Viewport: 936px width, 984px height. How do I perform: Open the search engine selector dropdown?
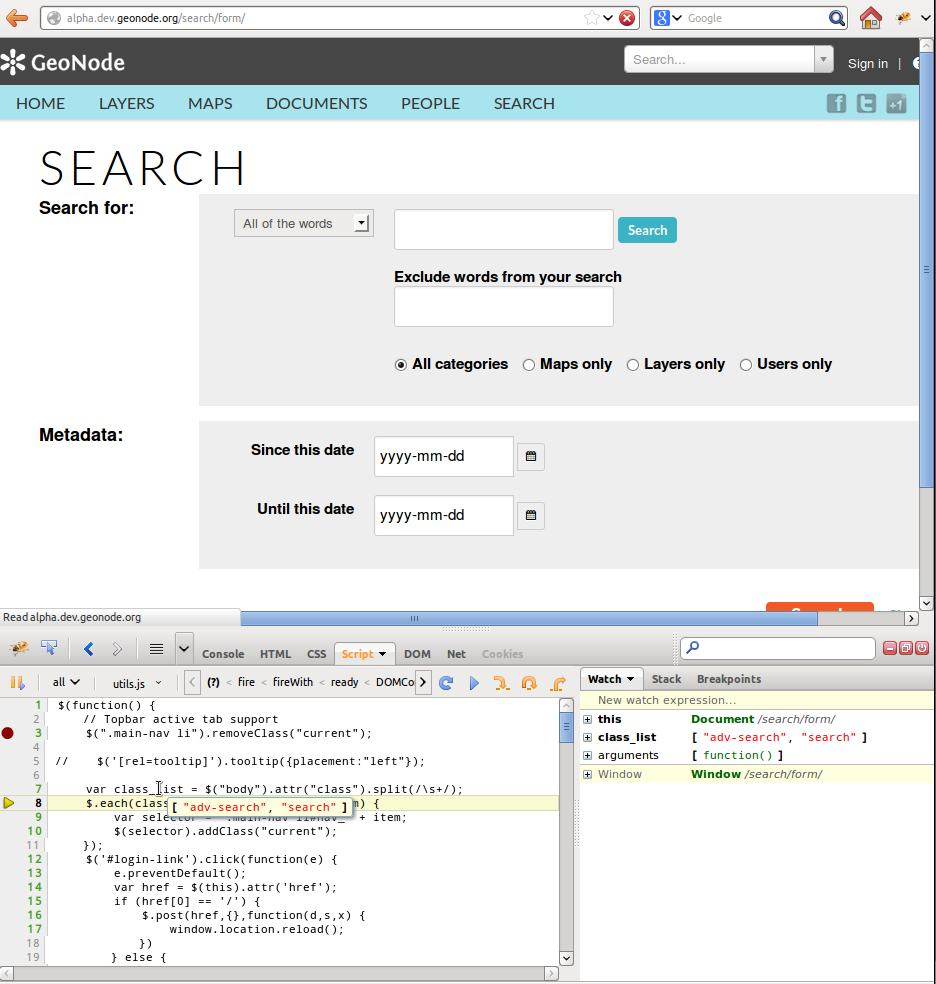pyautogui.click(x=667, y=18)
